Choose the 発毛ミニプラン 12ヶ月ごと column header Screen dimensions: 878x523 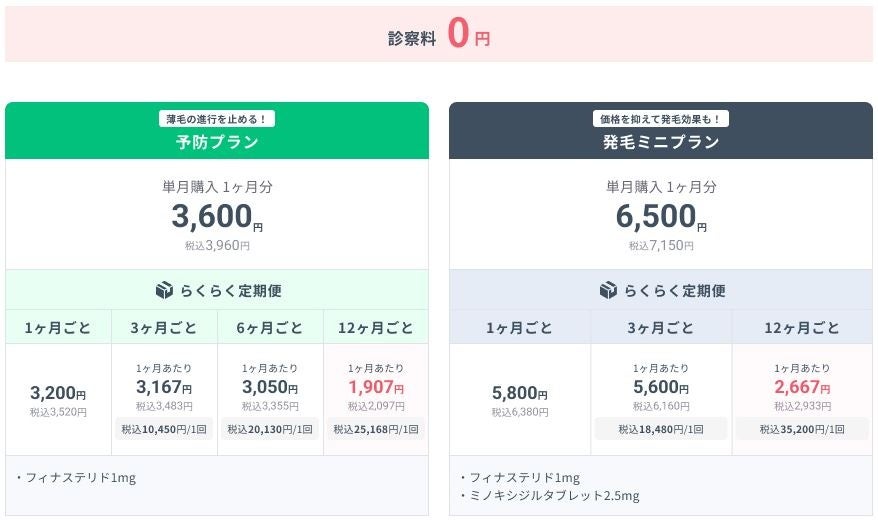802,328
